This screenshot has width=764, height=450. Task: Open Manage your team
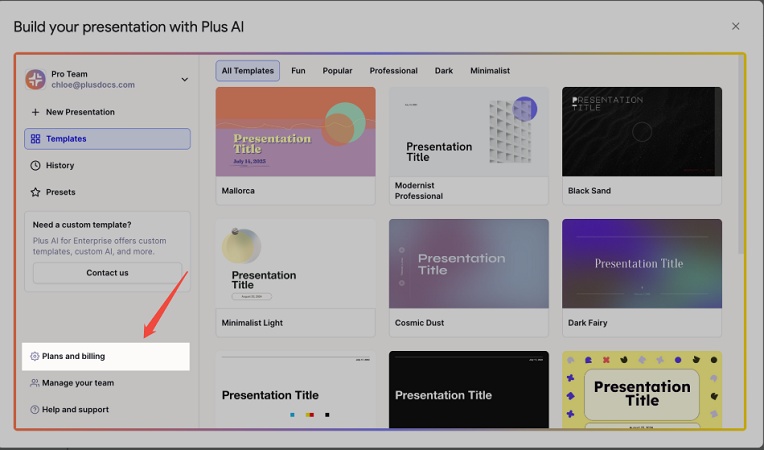point(106,383)
